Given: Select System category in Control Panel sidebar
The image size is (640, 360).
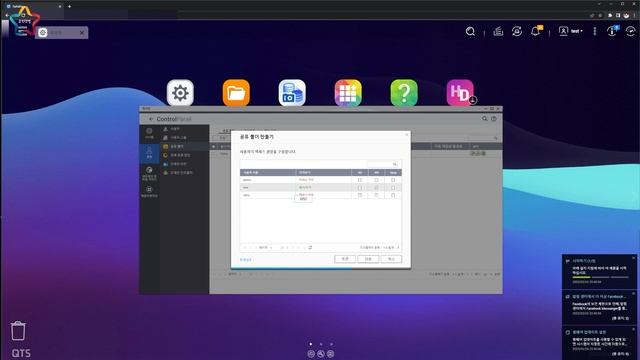Looking at the screenshot, I should 149,133.
